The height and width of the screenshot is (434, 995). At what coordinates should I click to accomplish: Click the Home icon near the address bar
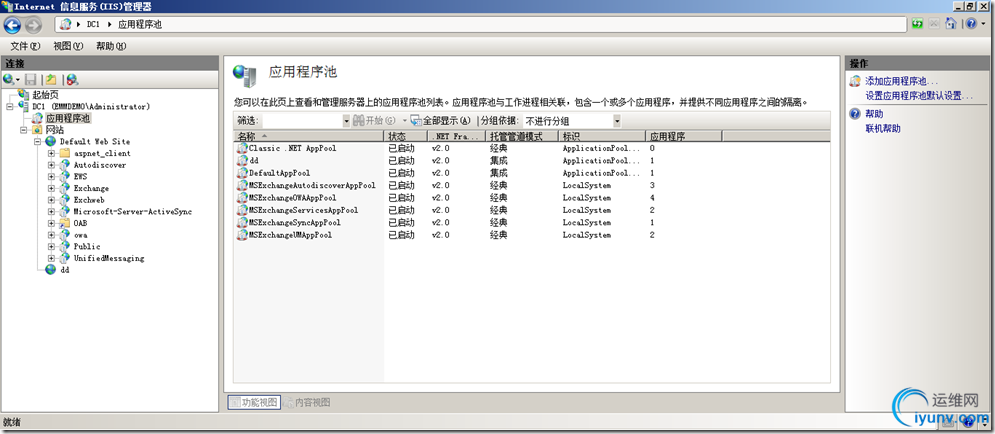point(951,24)
